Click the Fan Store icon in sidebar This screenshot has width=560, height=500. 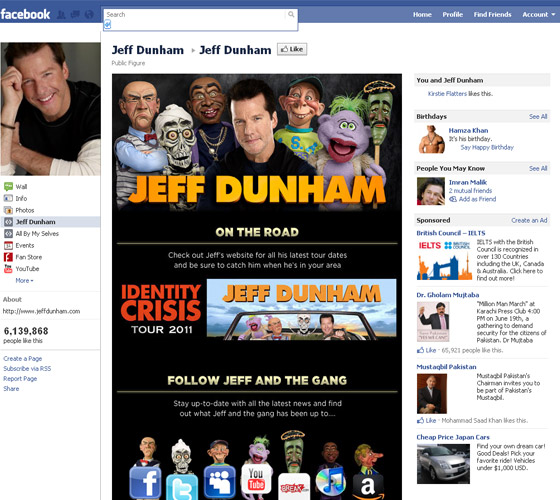pos(8,257)
